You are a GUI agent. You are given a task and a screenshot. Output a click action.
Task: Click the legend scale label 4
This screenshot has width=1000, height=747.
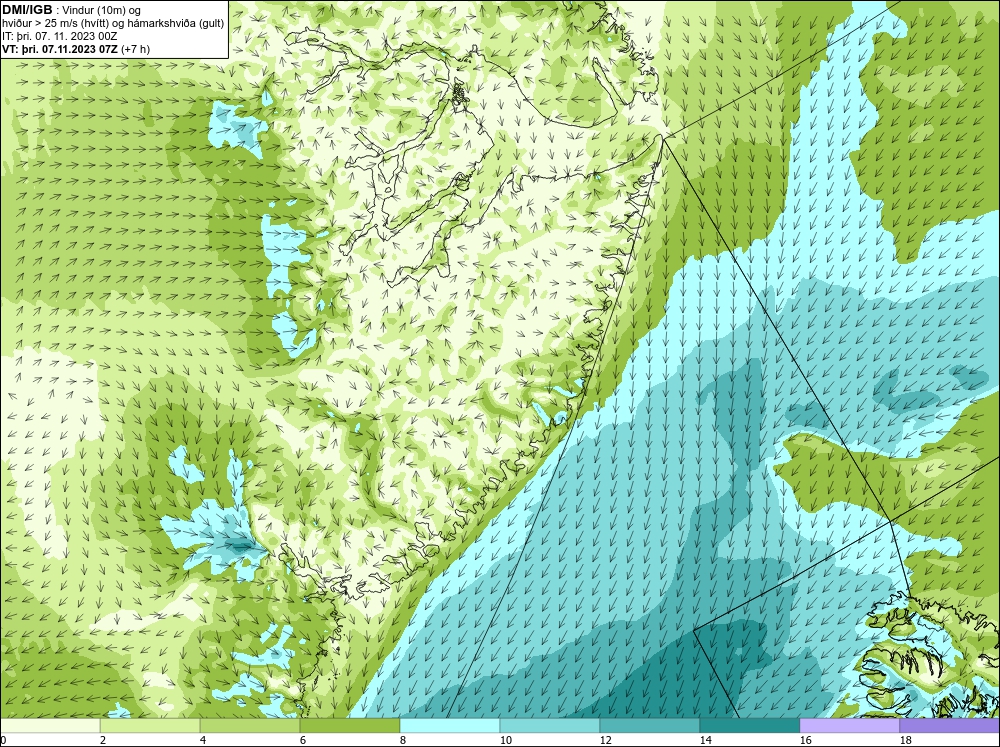(x=203, y=740)
